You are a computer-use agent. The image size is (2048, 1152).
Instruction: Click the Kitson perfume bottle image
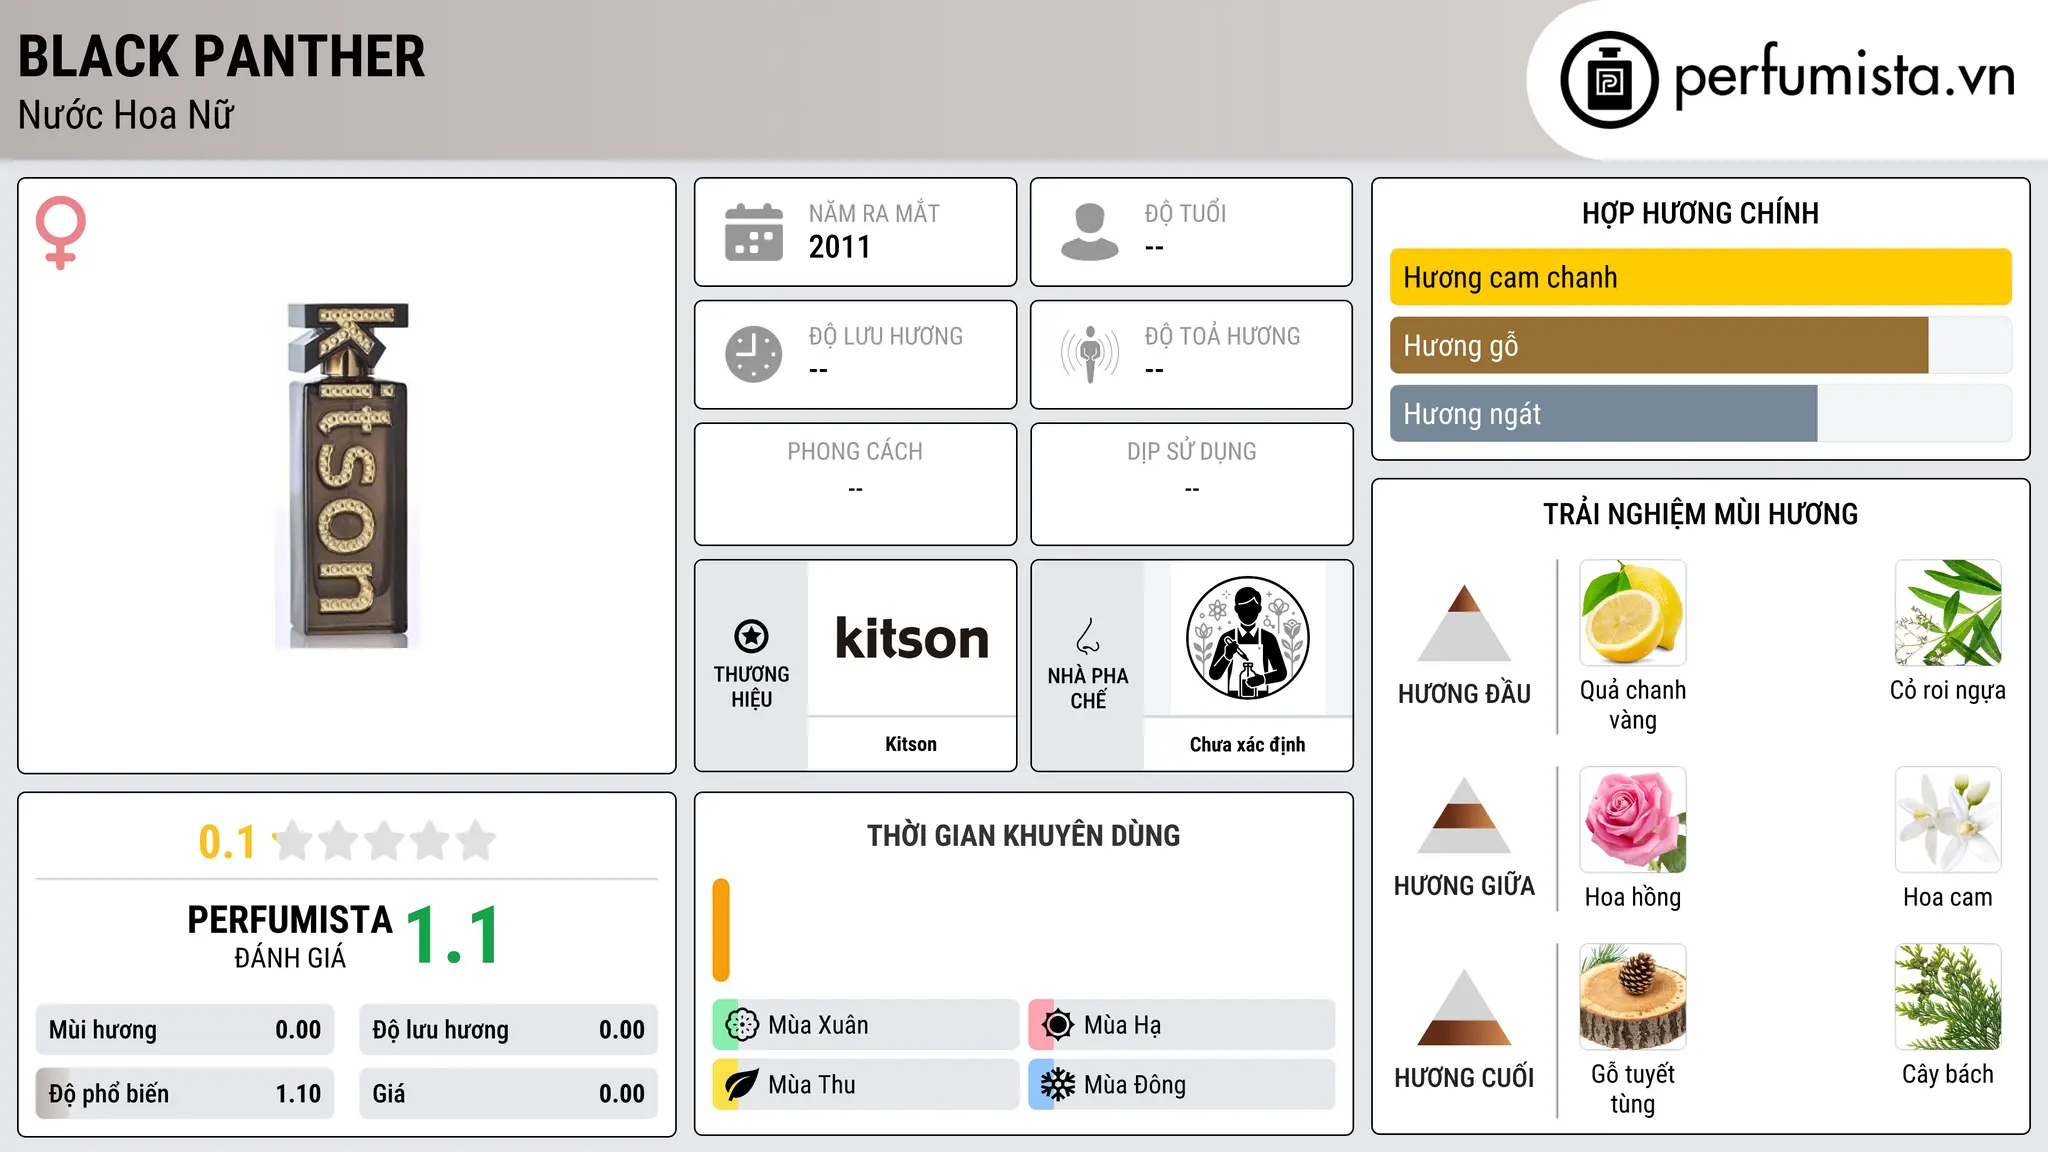click(348, 475)
